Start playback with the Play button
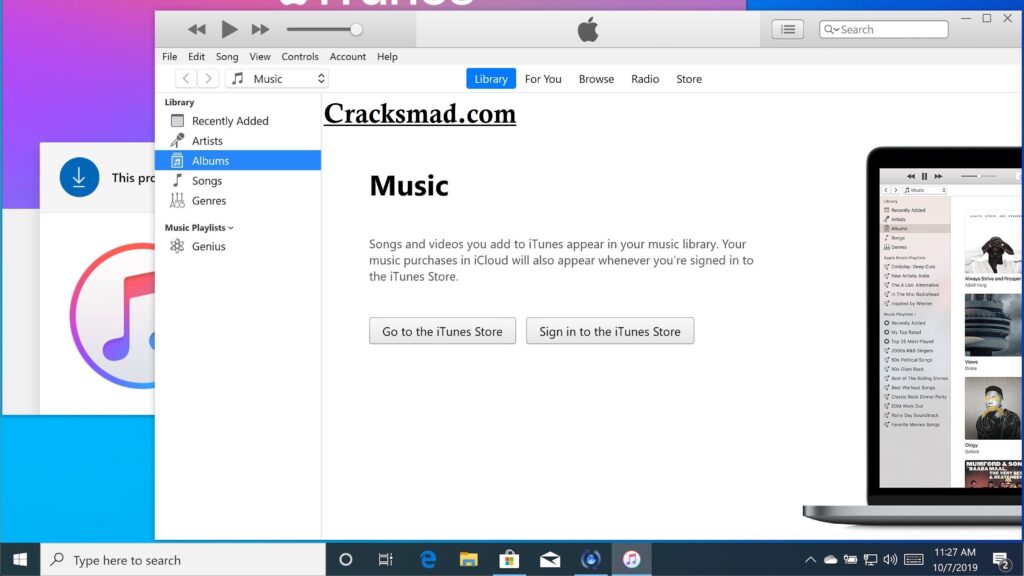 click(x=229, y=29)
